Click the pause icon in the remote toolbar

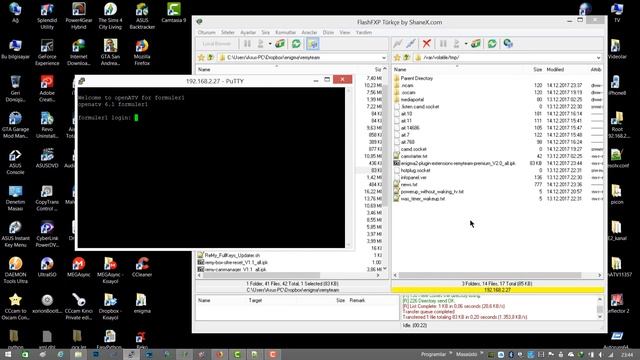pyautogui.click(x=443, y=43)
